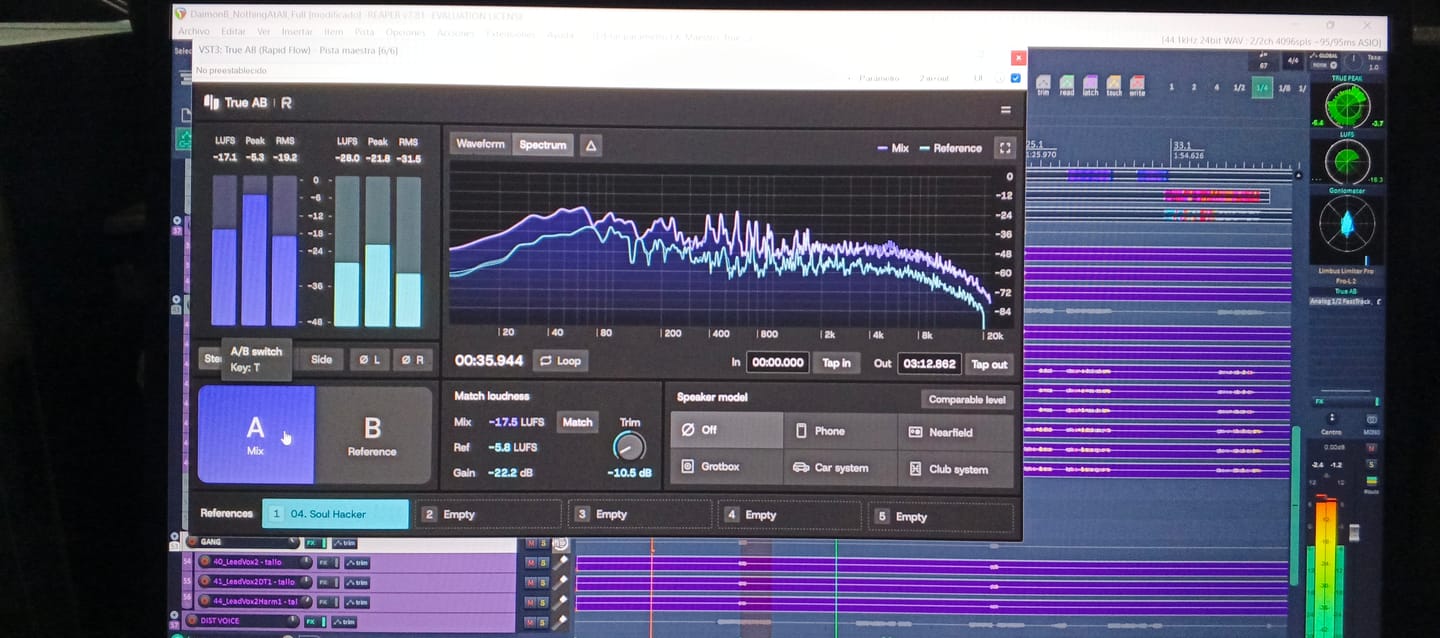Click the fullscreen analyzer icon
This screenshot has width=1440, height=638.
(1005, 148)
